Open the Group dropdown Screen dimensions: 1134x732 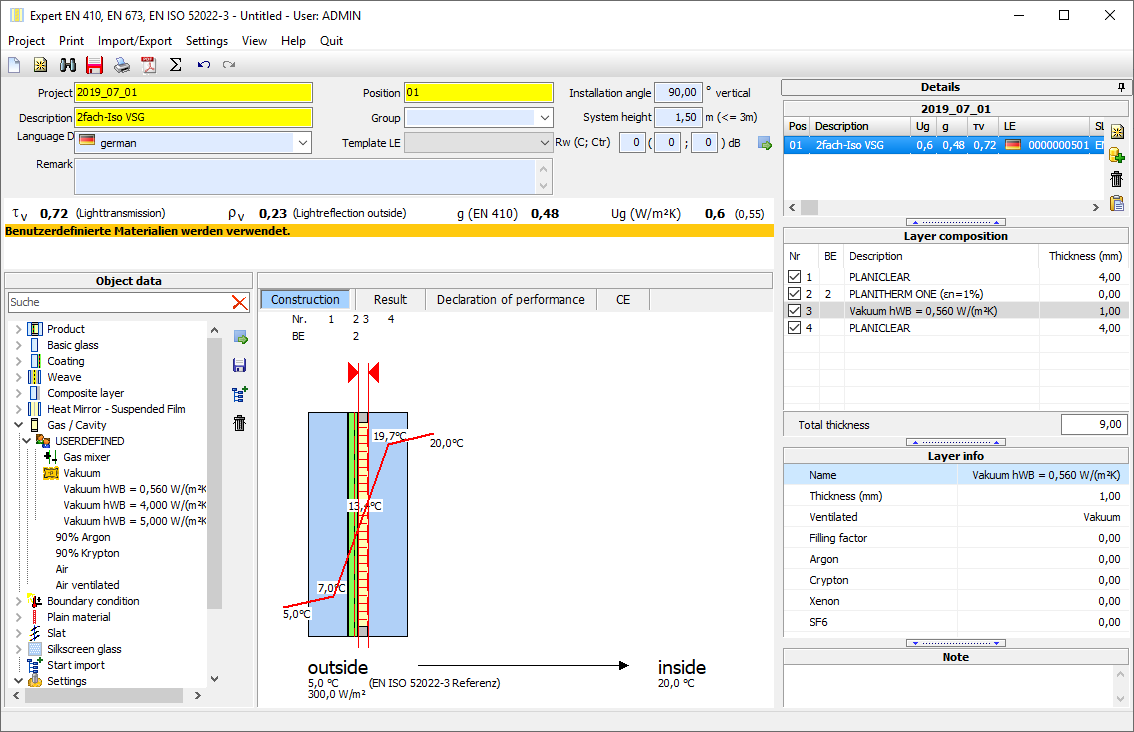coord(544,118)
